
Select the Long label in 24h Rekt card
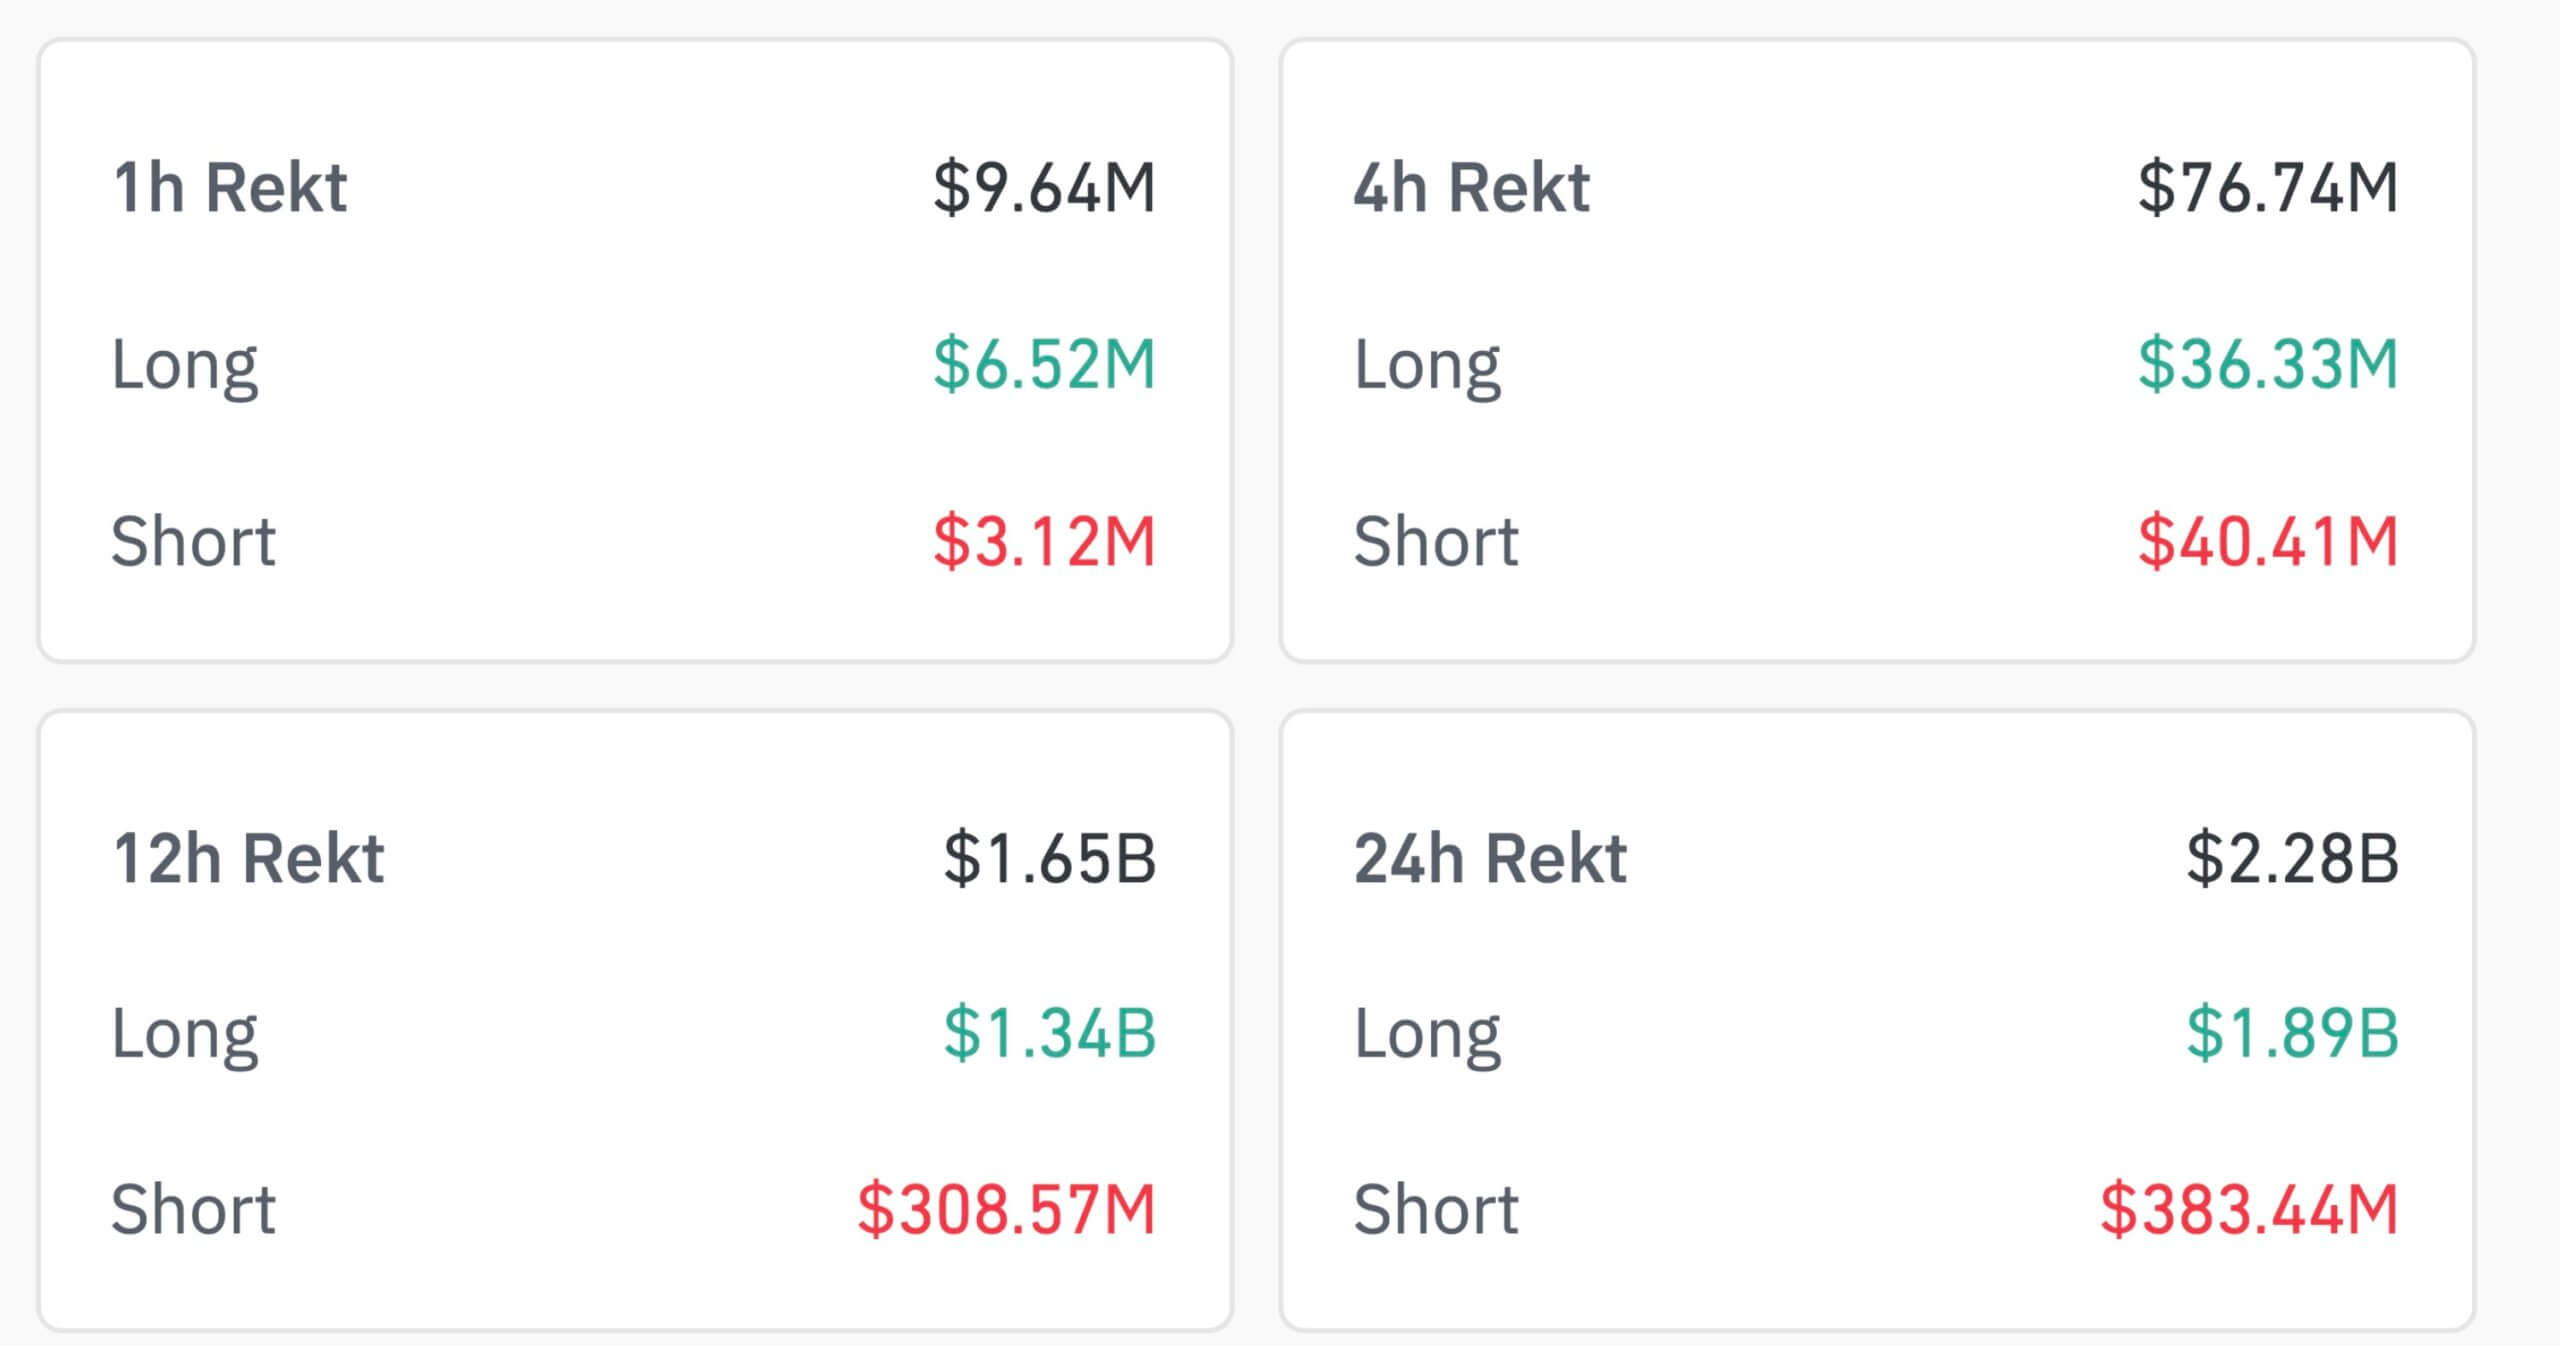[x=1427, y=1035]
